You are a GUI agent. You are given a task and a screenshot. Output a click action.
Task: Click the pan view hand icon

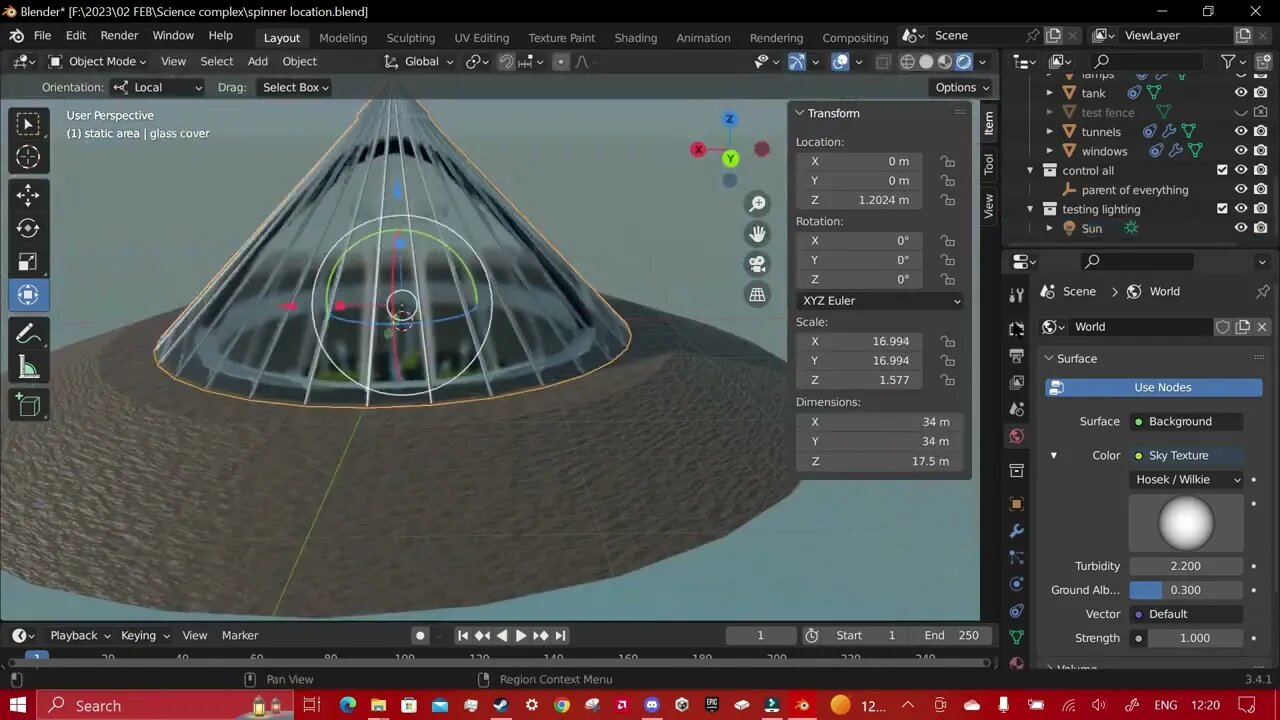[x=758, y=234]
